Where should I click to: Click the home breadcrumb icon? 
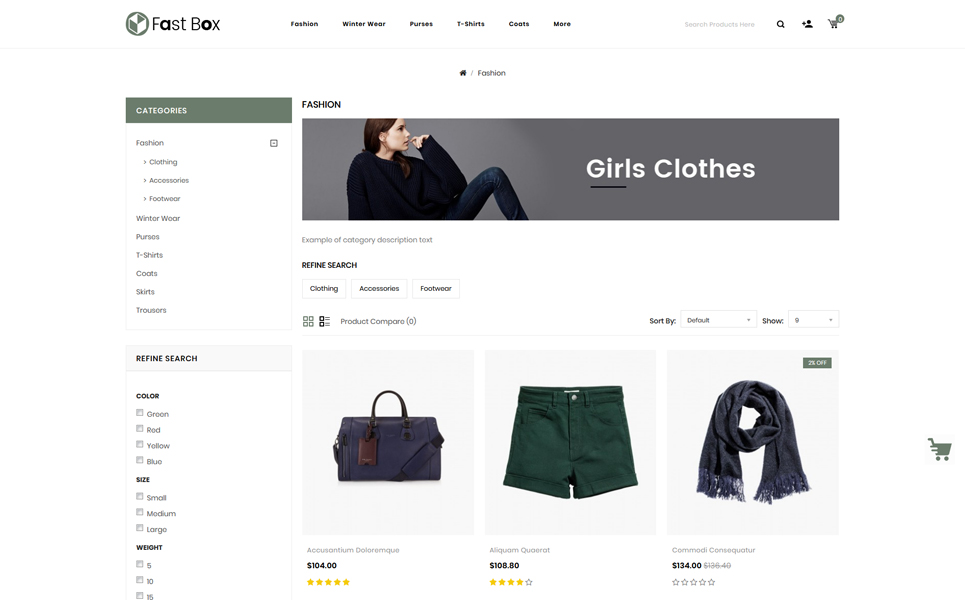(463, 73)
